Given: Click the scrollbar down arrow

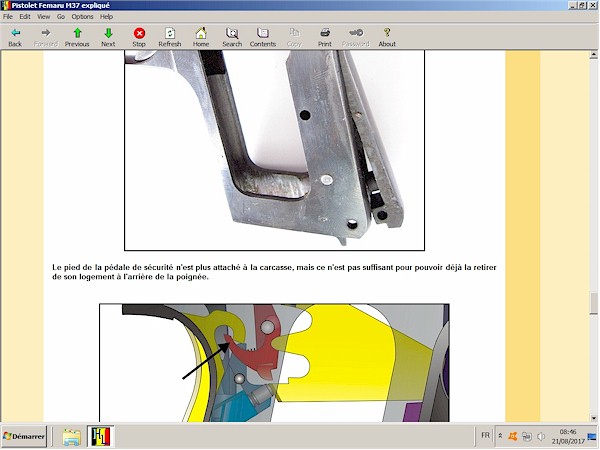Looking at the screenshot, I should tap(593, 417).
